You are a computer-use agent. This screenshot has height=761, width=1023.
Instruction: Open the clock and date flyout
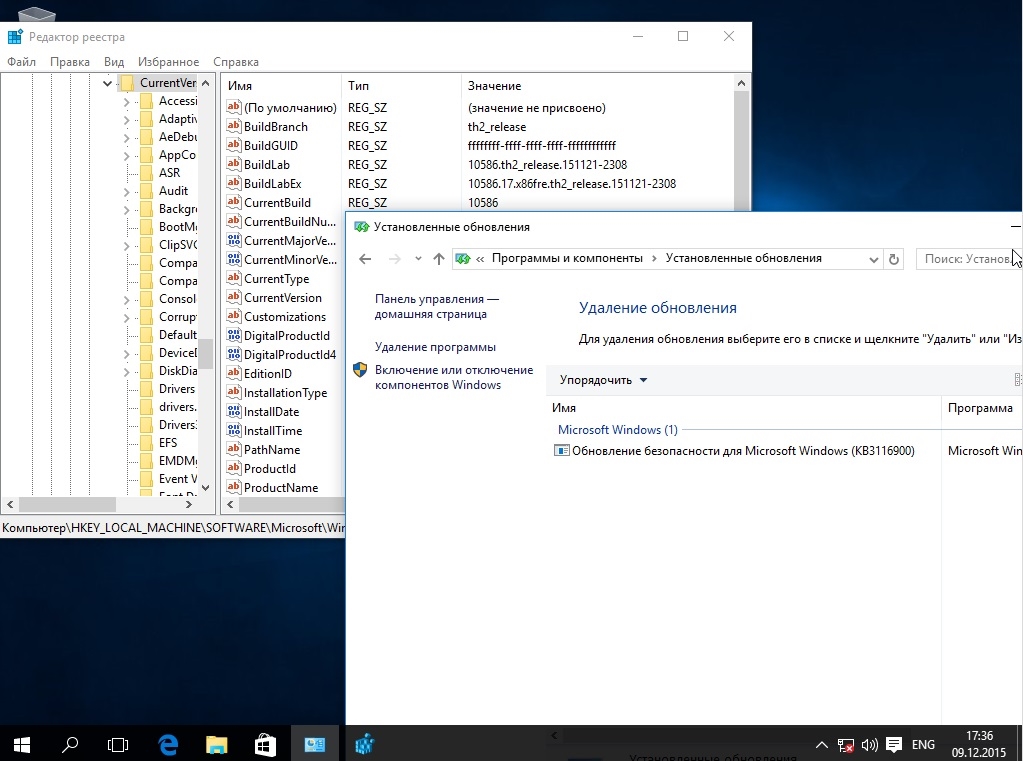pyautogui.click(x=979, y=744)
